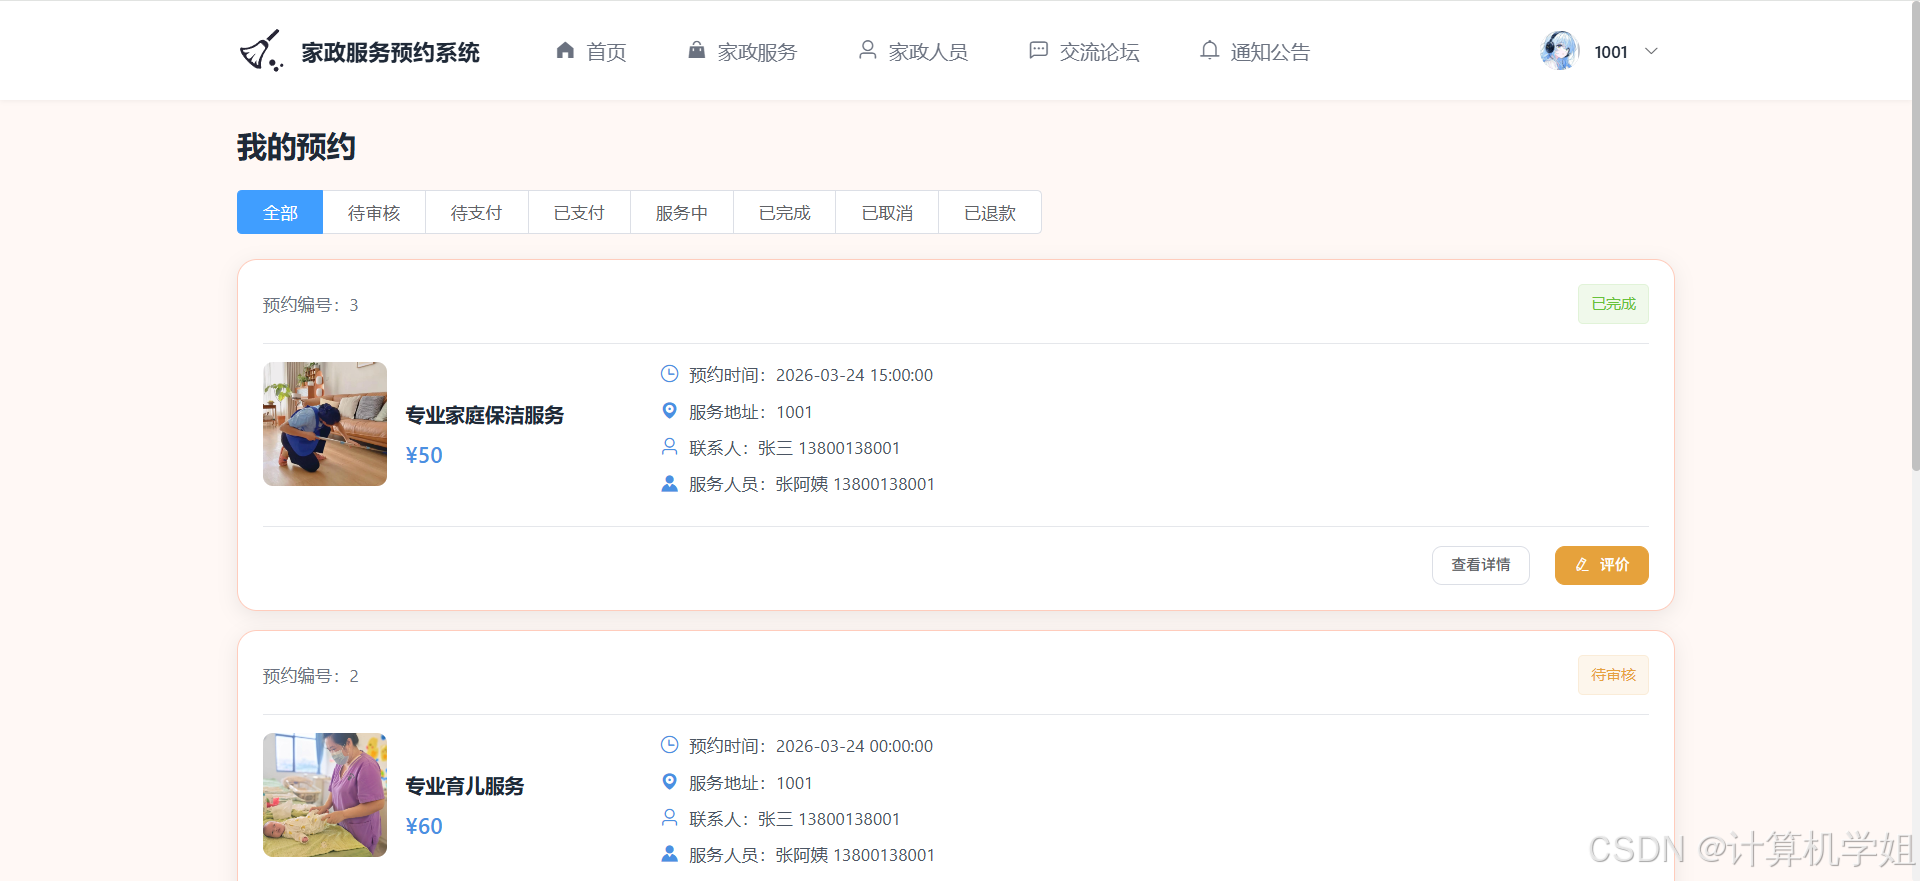Open the 交流论坛 menu item
Viewport: 1920px width, 881px height.
pos(1084,51)
